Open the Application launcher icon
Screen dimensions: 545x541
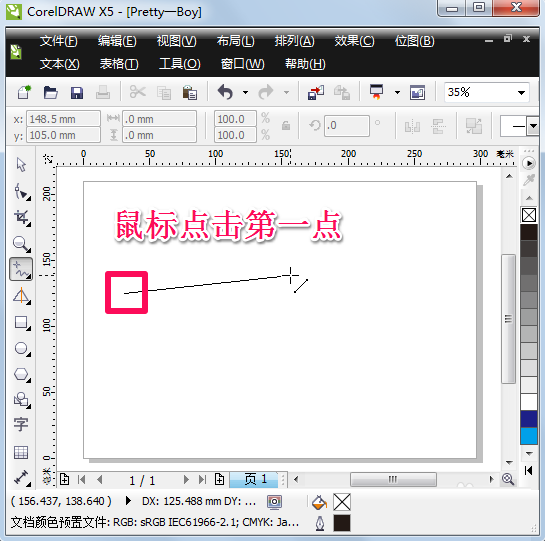click(376, 92)
